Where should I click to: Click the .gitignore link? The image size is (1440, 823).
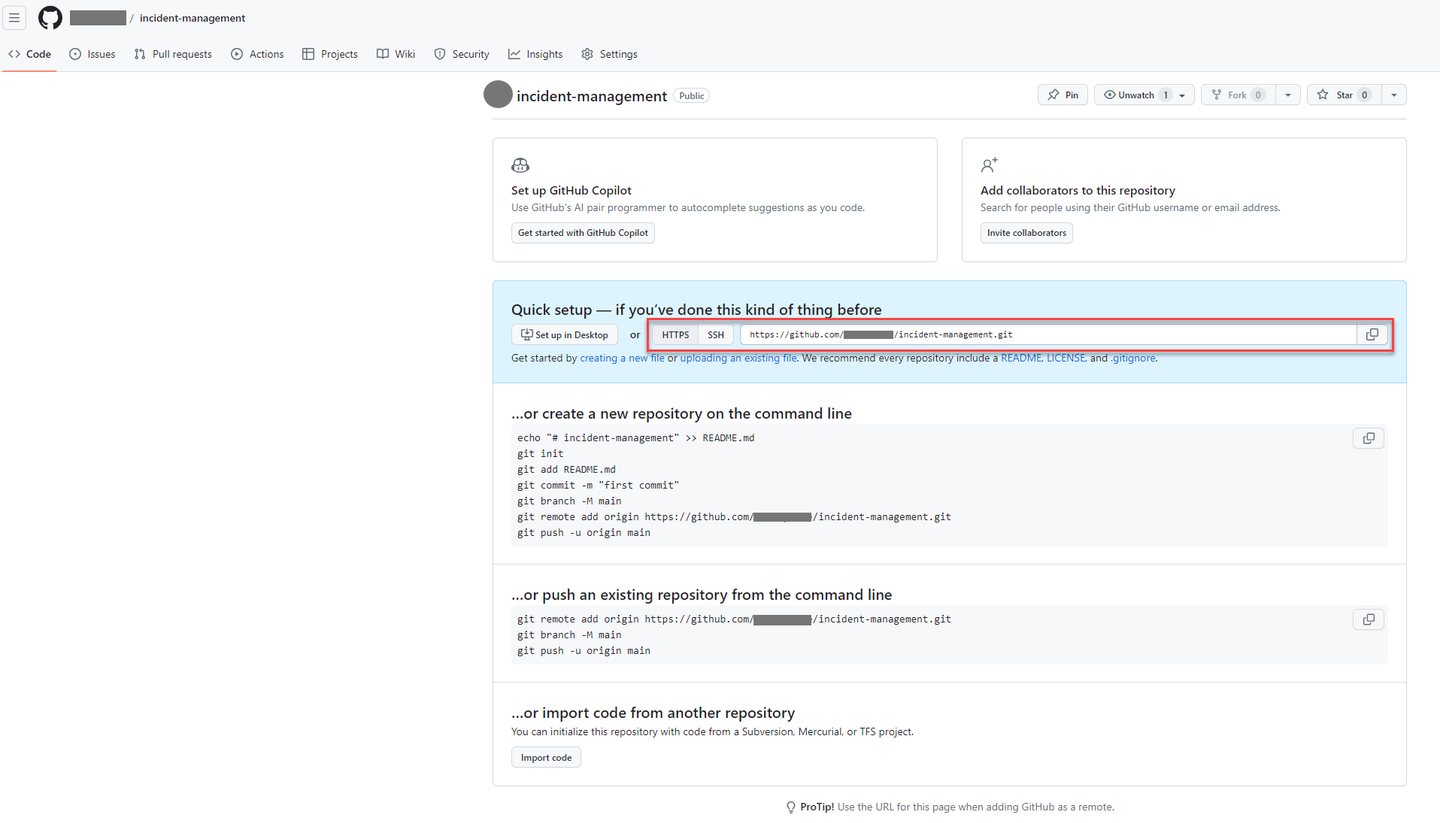(1133, 358)
